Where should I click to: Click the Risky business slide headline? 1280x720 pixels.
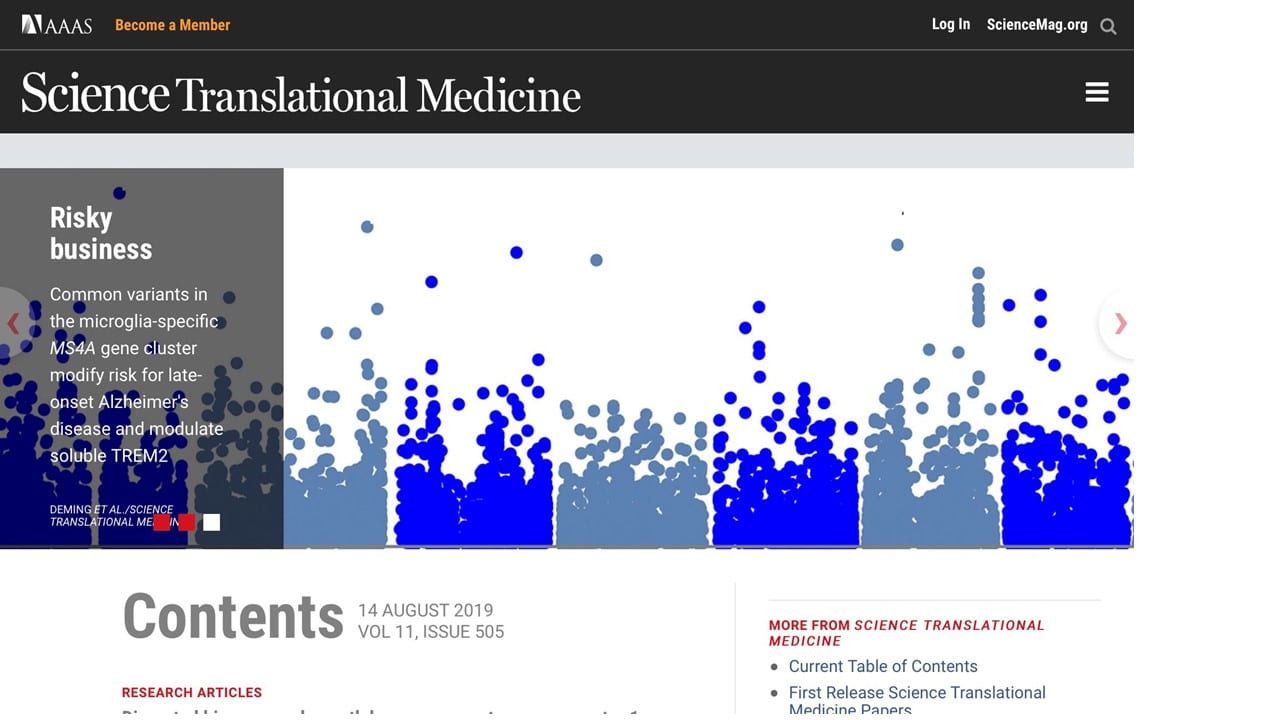pyautogui.click(x=101, y=233)
